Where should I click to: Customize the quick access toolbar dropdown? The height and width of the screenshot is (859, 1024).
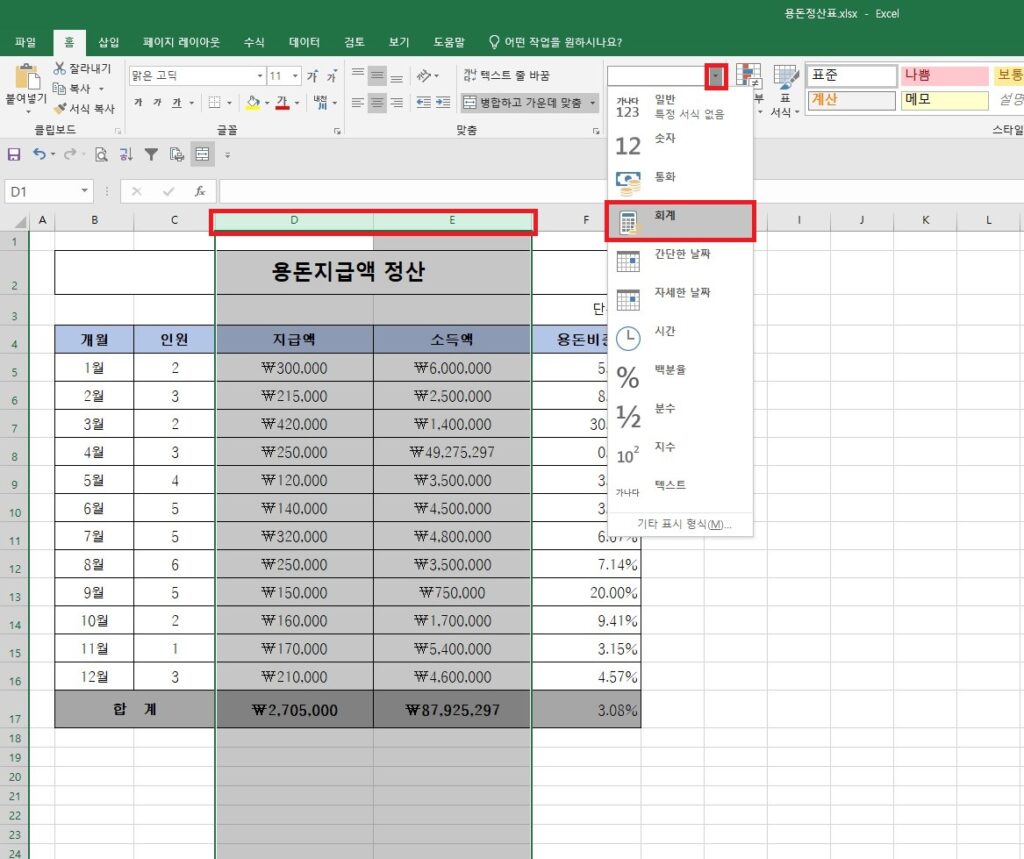click(x=227, y=155)
